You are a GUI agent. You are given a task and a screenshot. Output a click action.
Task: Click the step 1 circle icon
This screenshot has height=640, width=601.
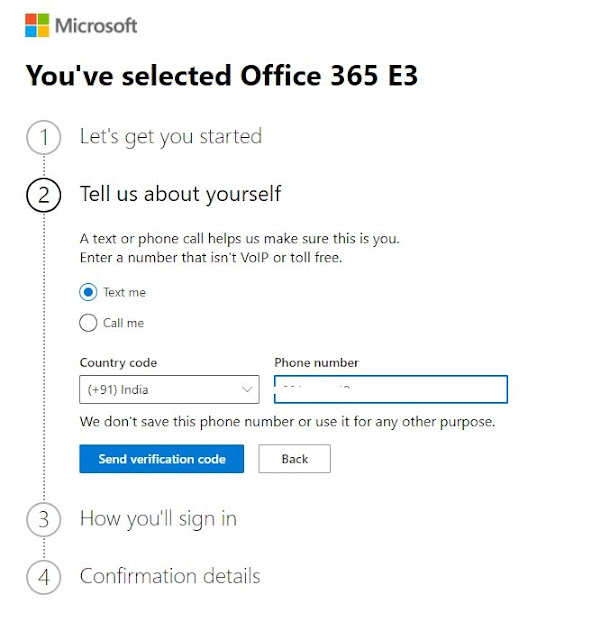[43, 138]
